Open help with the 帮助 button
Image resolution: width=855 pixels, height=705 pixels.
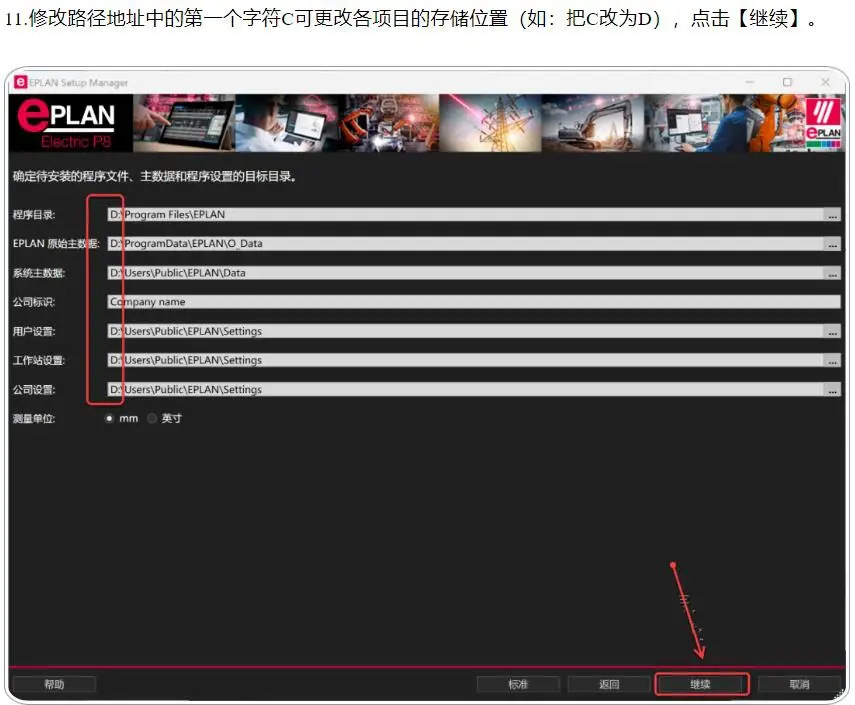[54, 684]
